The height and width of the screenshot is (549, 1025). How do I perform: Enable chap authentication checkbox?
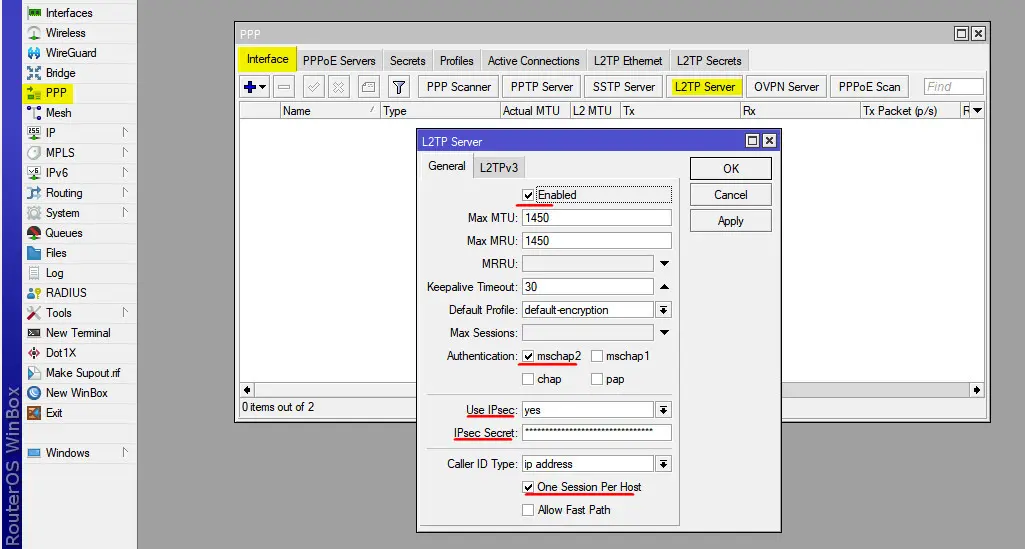pyautogui.click(x=528, y=379)
